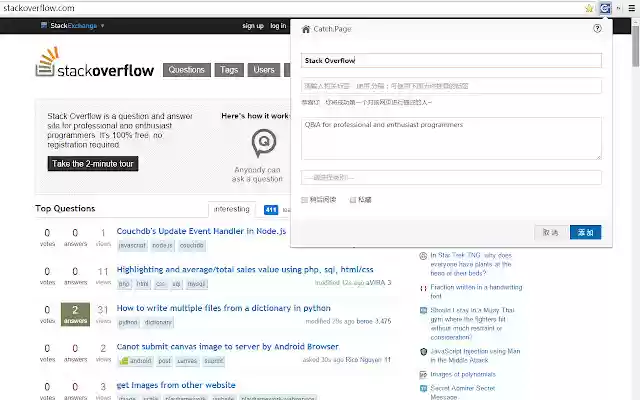Click the Stack Overflow title field in popup
This screenshot has height=400, width=640.
(x=451, y=60)
